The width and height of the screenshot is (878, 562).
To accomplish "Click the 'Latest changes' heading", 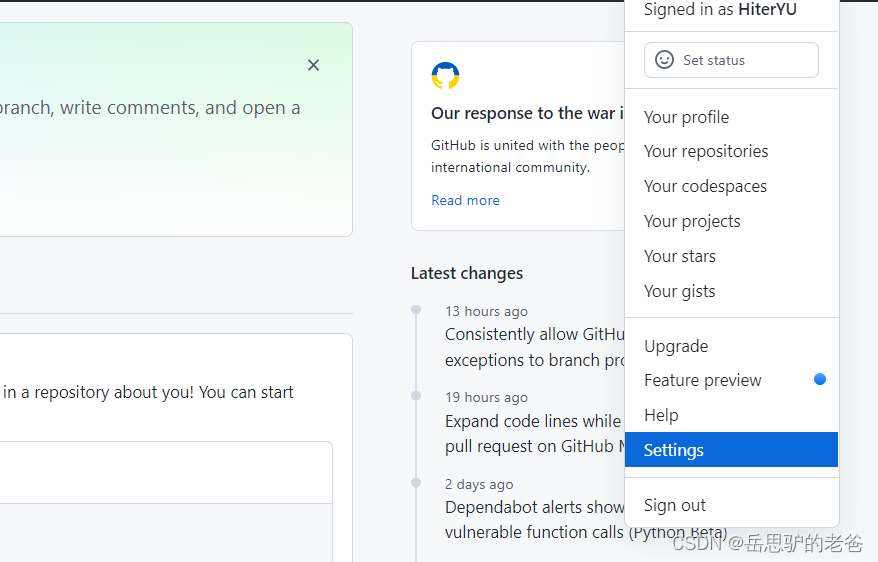I will tap(467, 273).
